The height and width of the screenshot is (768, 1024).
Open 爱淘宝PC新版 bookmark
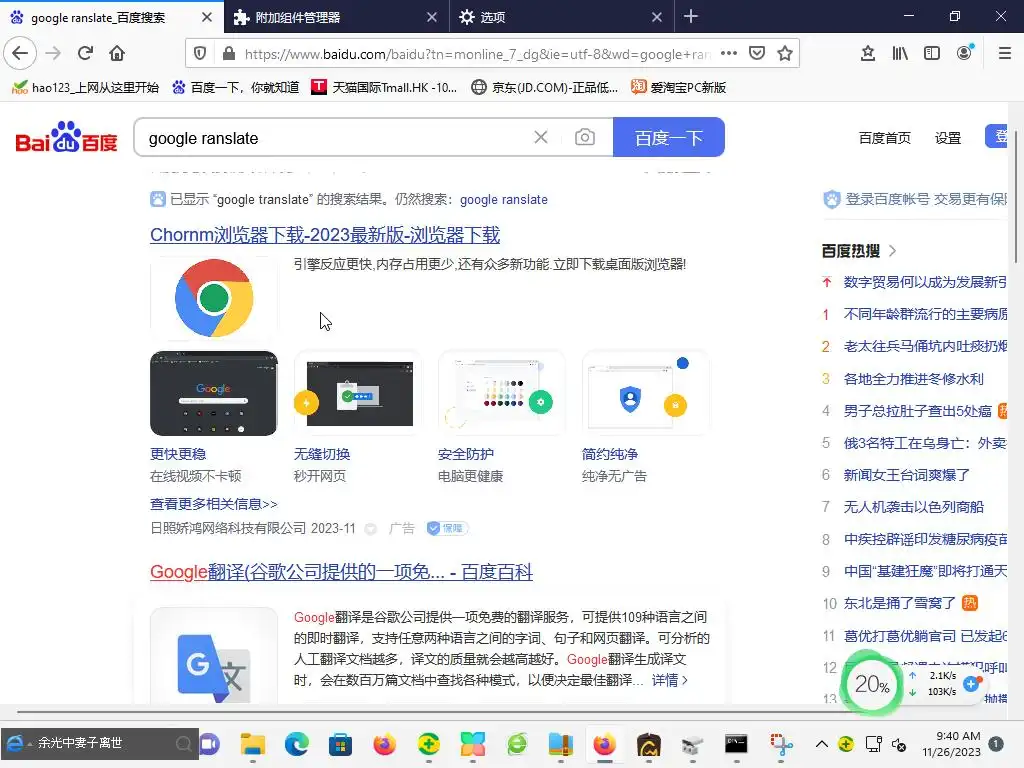click(x=679, y=88)
